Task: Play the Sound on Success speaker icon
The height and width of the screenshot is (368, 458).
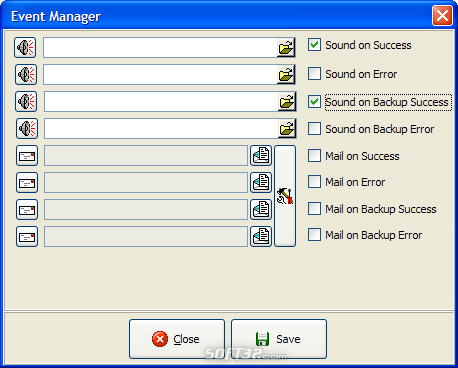Action: click(x=25, y=47)
